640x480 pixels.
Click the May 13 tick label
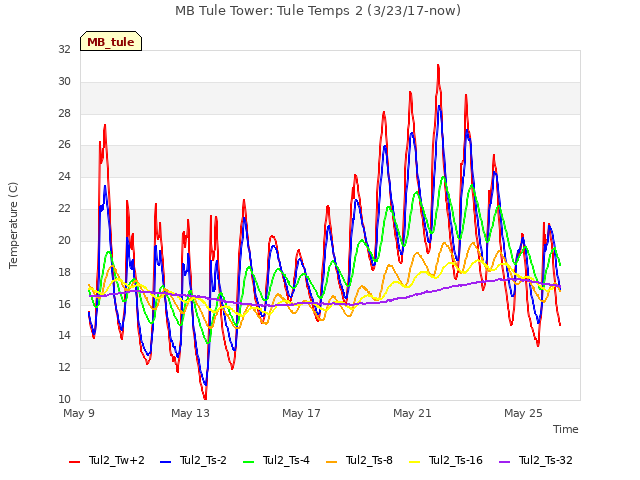[190, 413]
